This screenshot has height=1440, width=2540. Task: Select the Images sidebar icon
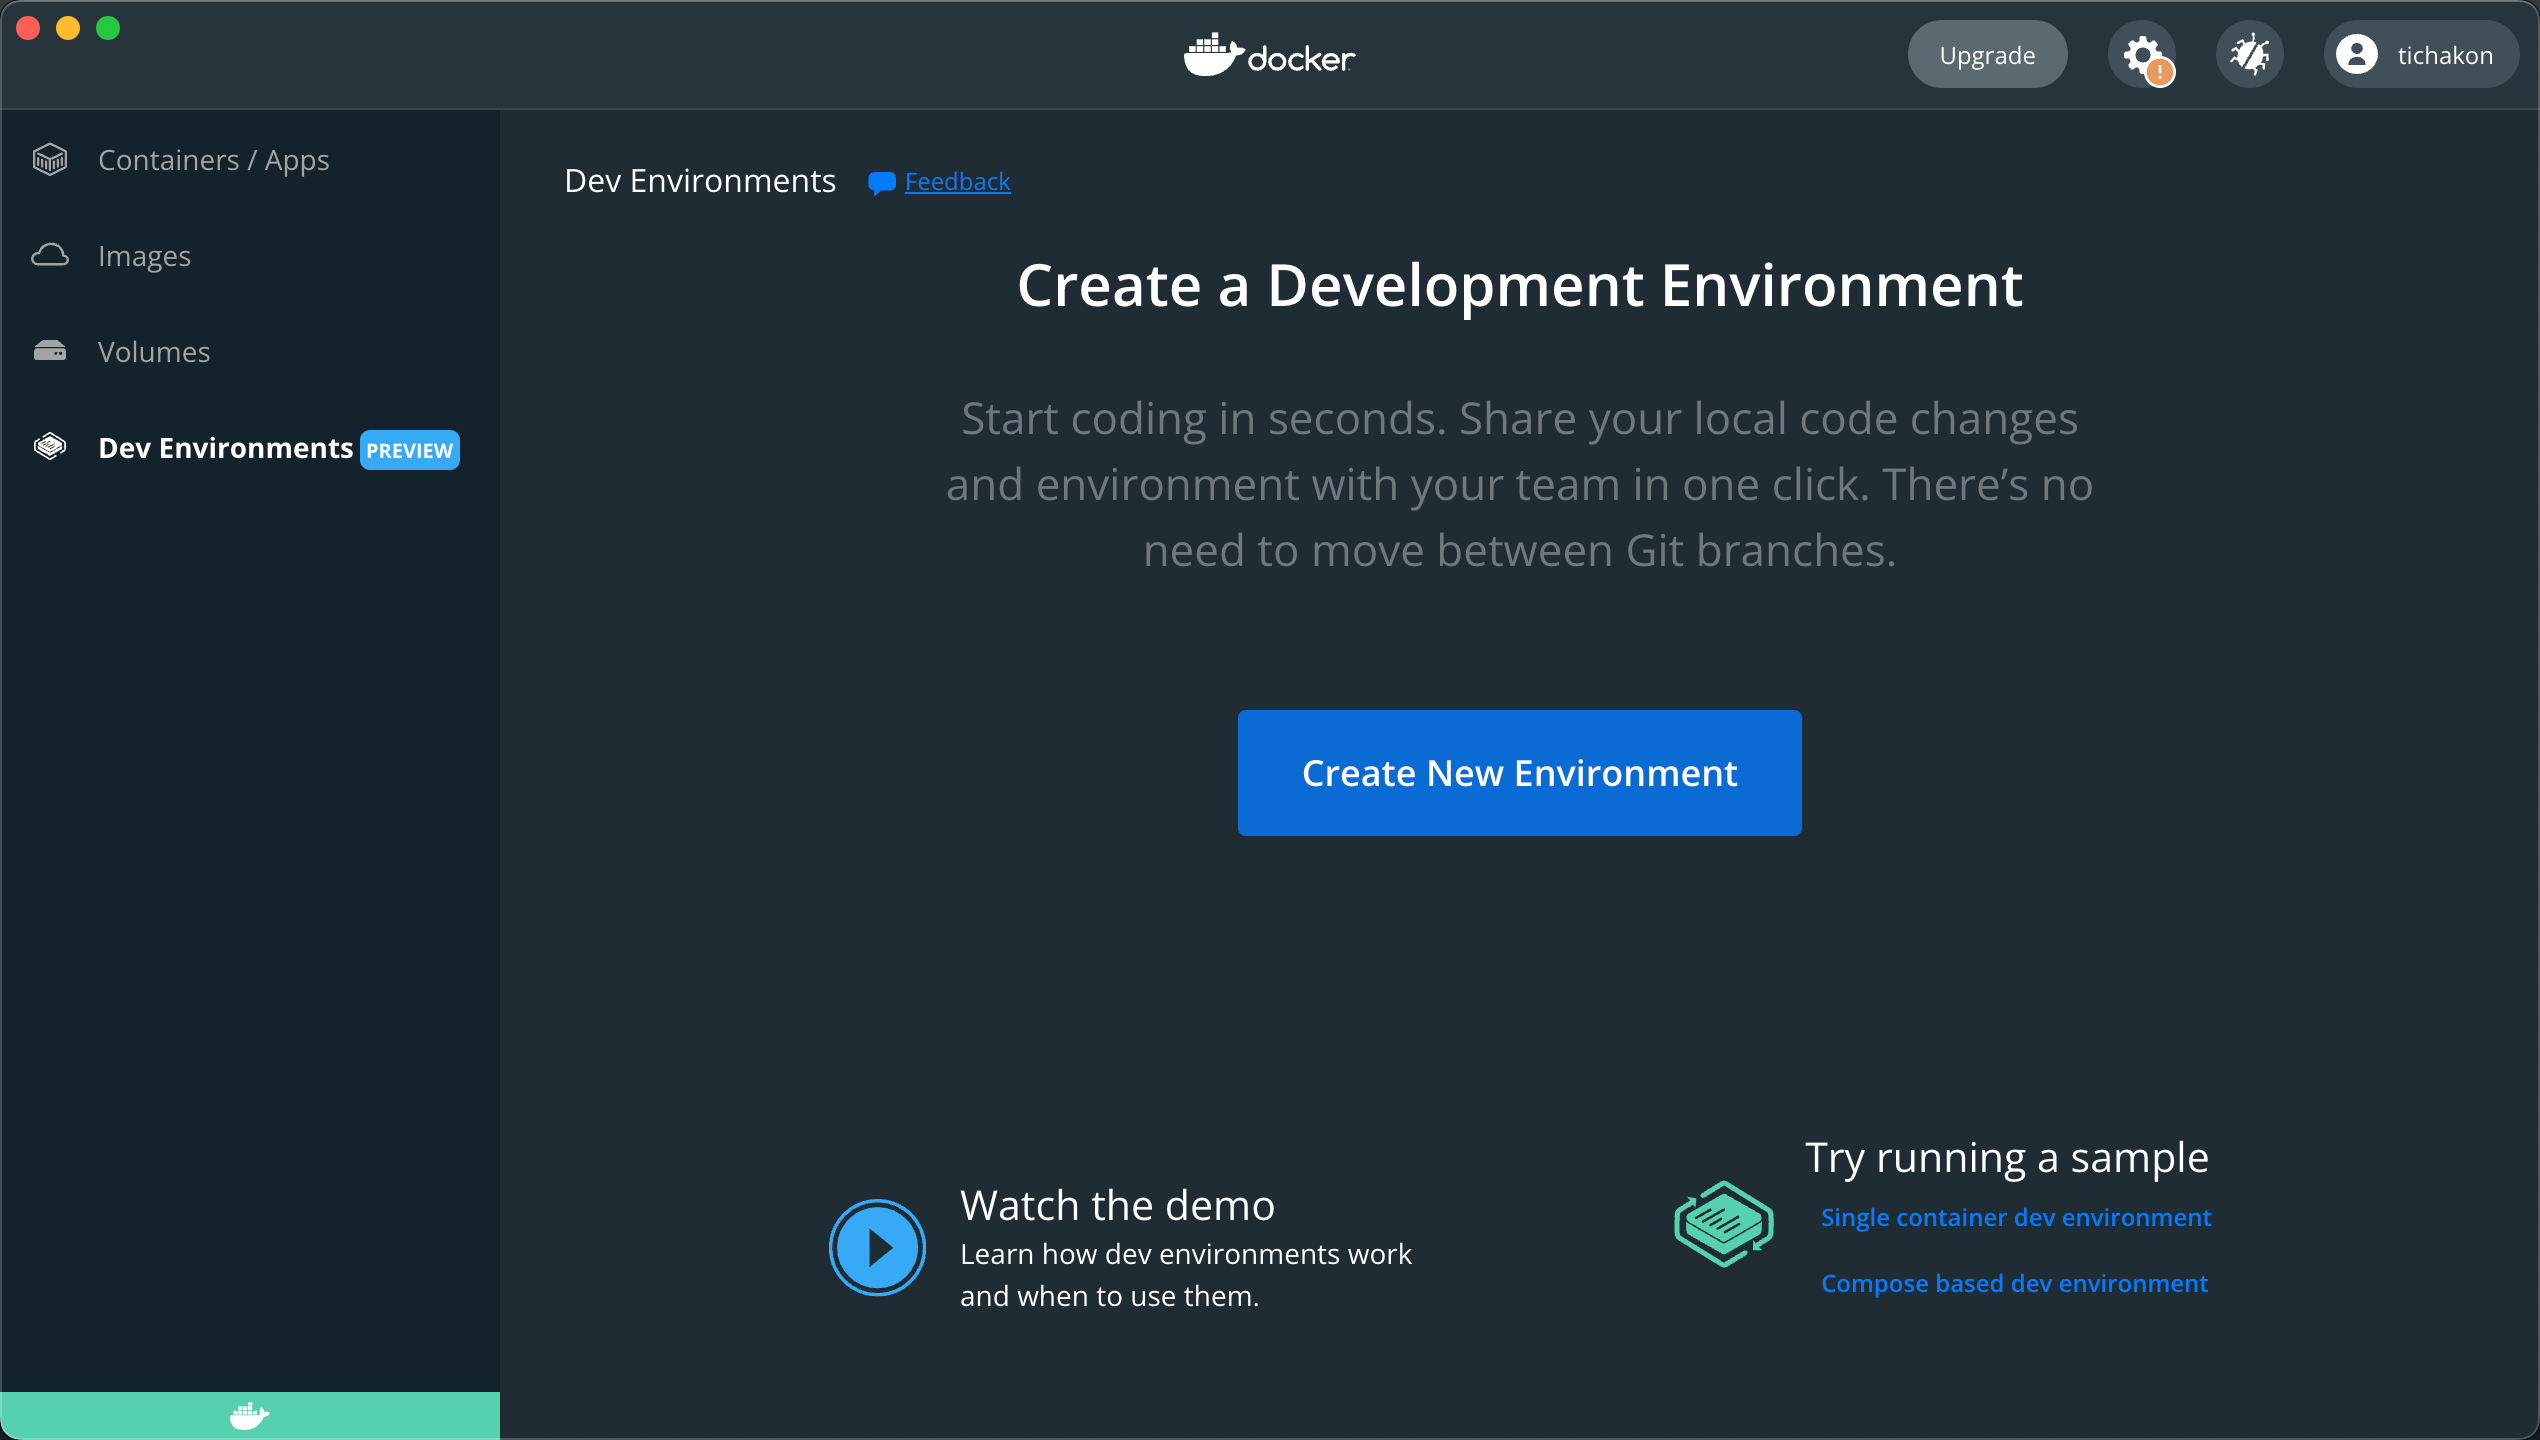50,255
